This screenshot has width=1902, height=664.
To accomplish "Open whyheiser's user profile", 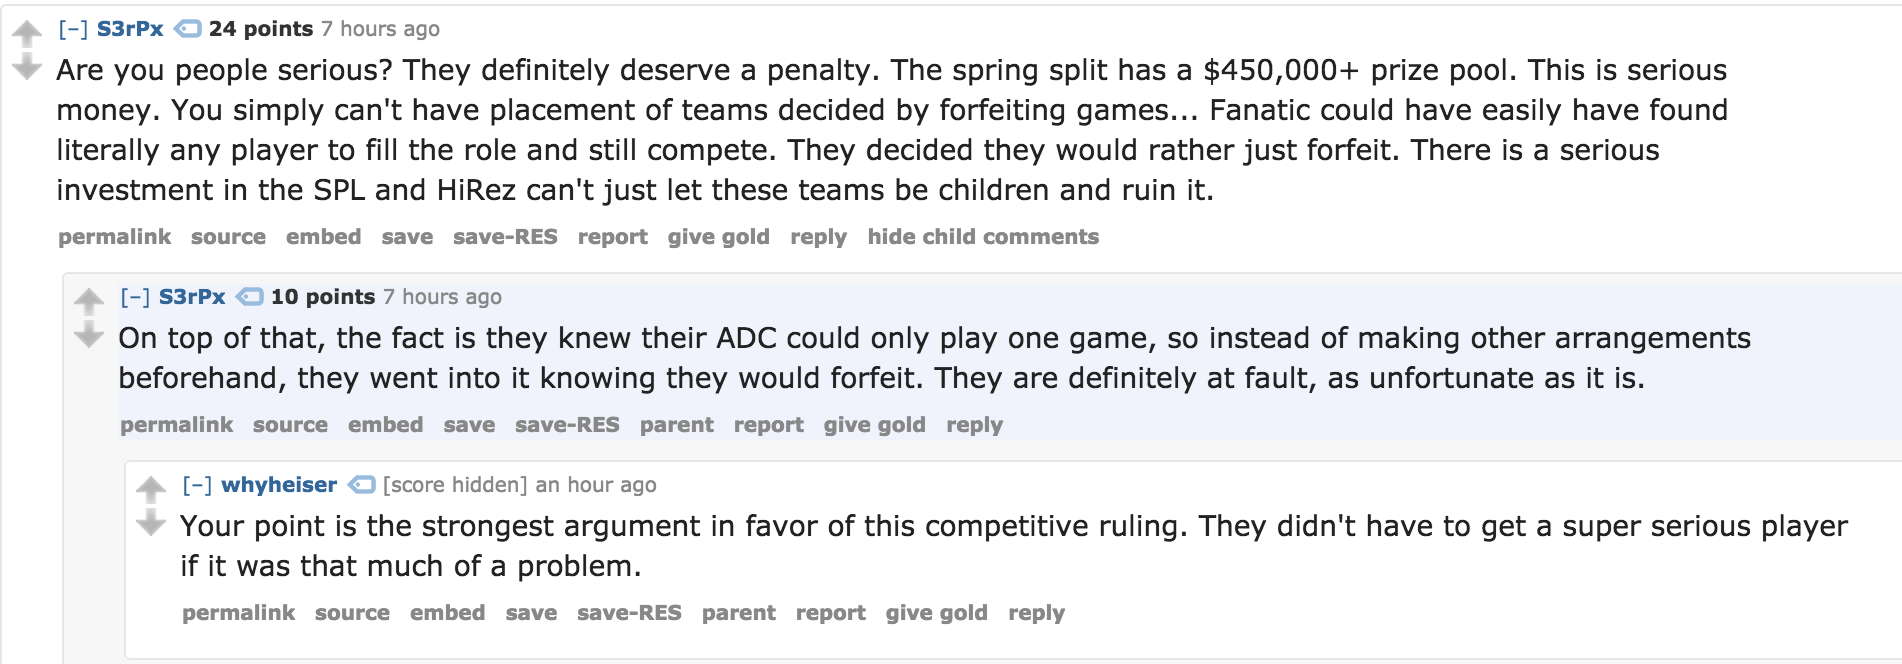I will click(279, 485).
